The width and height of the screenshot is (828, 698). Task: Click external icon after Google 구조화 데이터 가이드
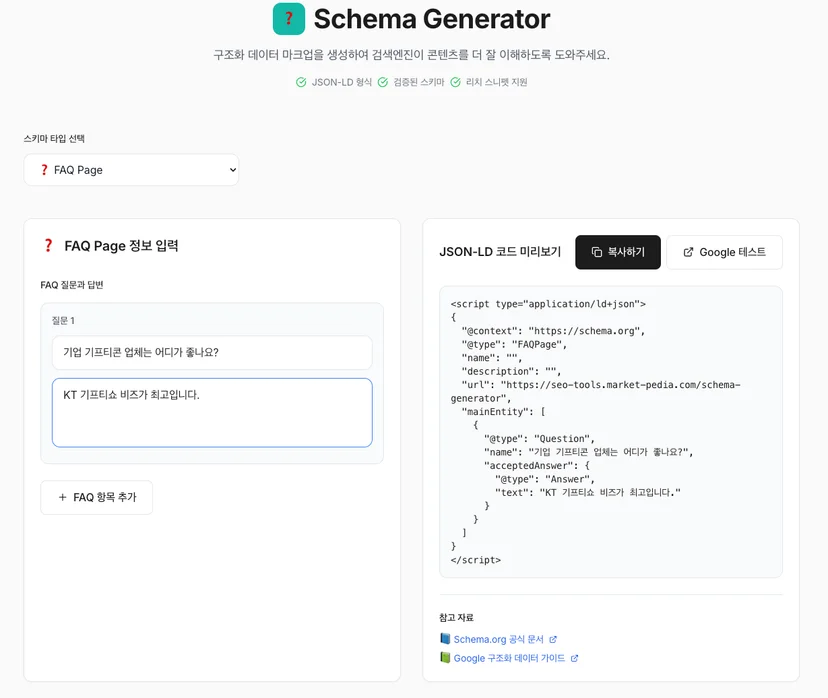point(575,658)
